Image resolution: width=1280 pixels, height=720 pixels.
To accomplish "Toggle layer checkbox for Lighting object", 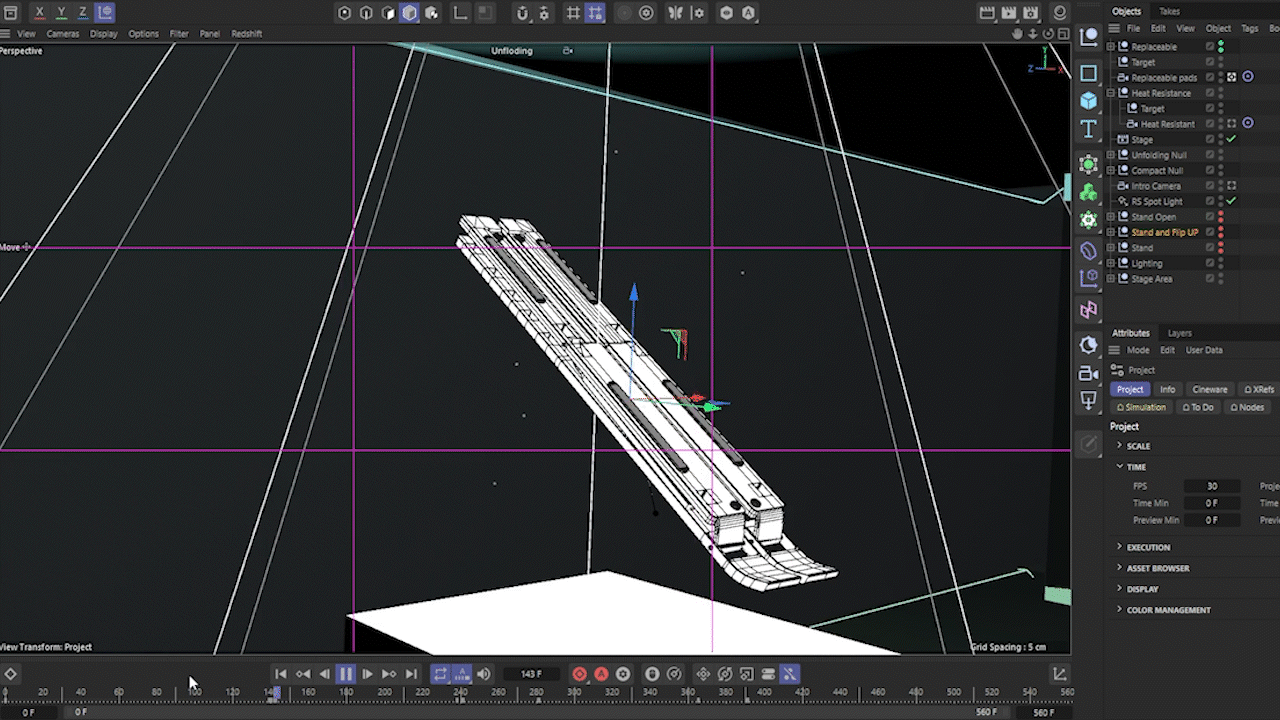I will pos(1210,263).
